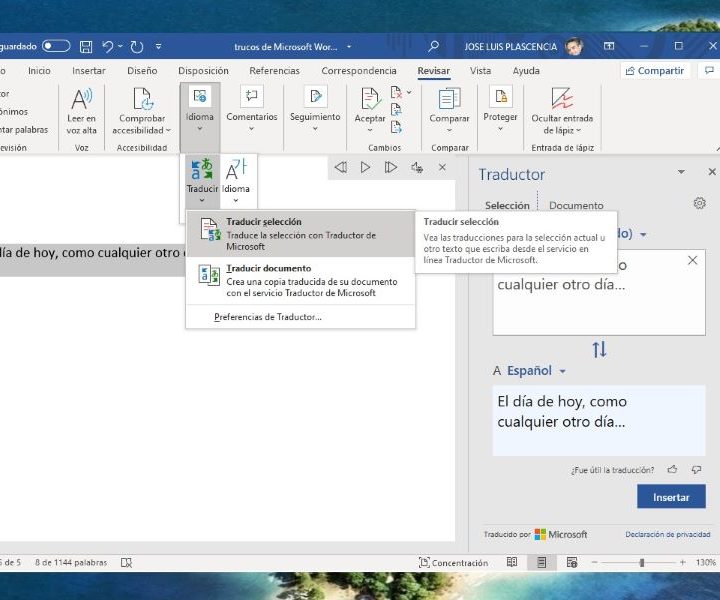Open Preferencias de Traductor menu entry

coord(301,317)
